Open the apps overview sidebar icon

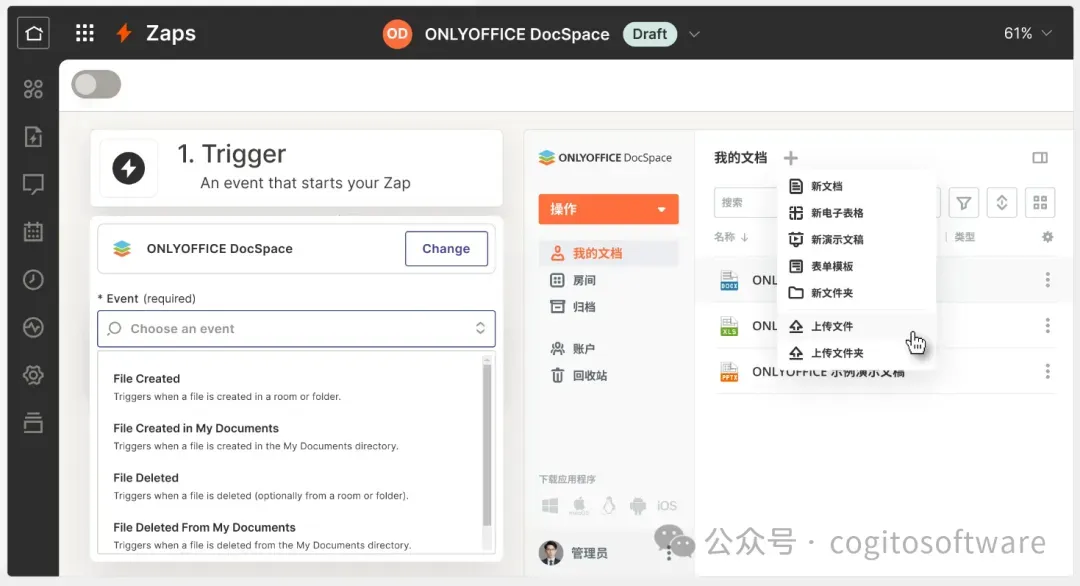[x=33, y=89]
